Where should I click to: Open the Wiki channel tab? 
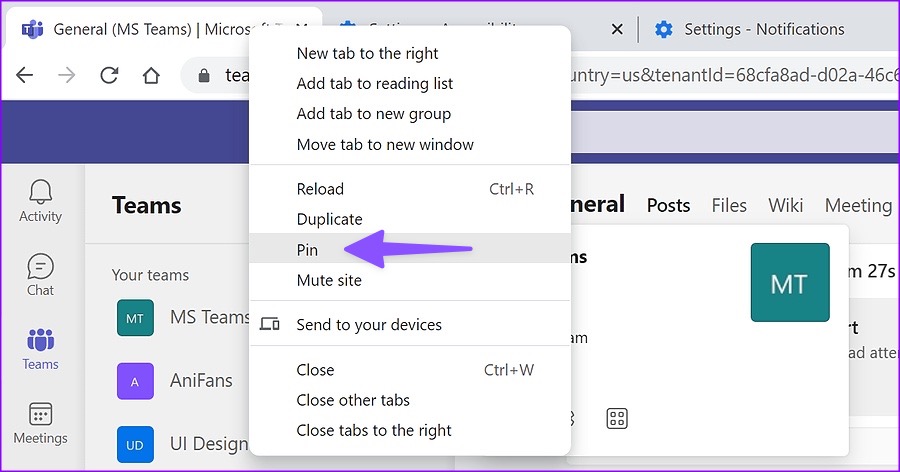(x=786, y=206)
